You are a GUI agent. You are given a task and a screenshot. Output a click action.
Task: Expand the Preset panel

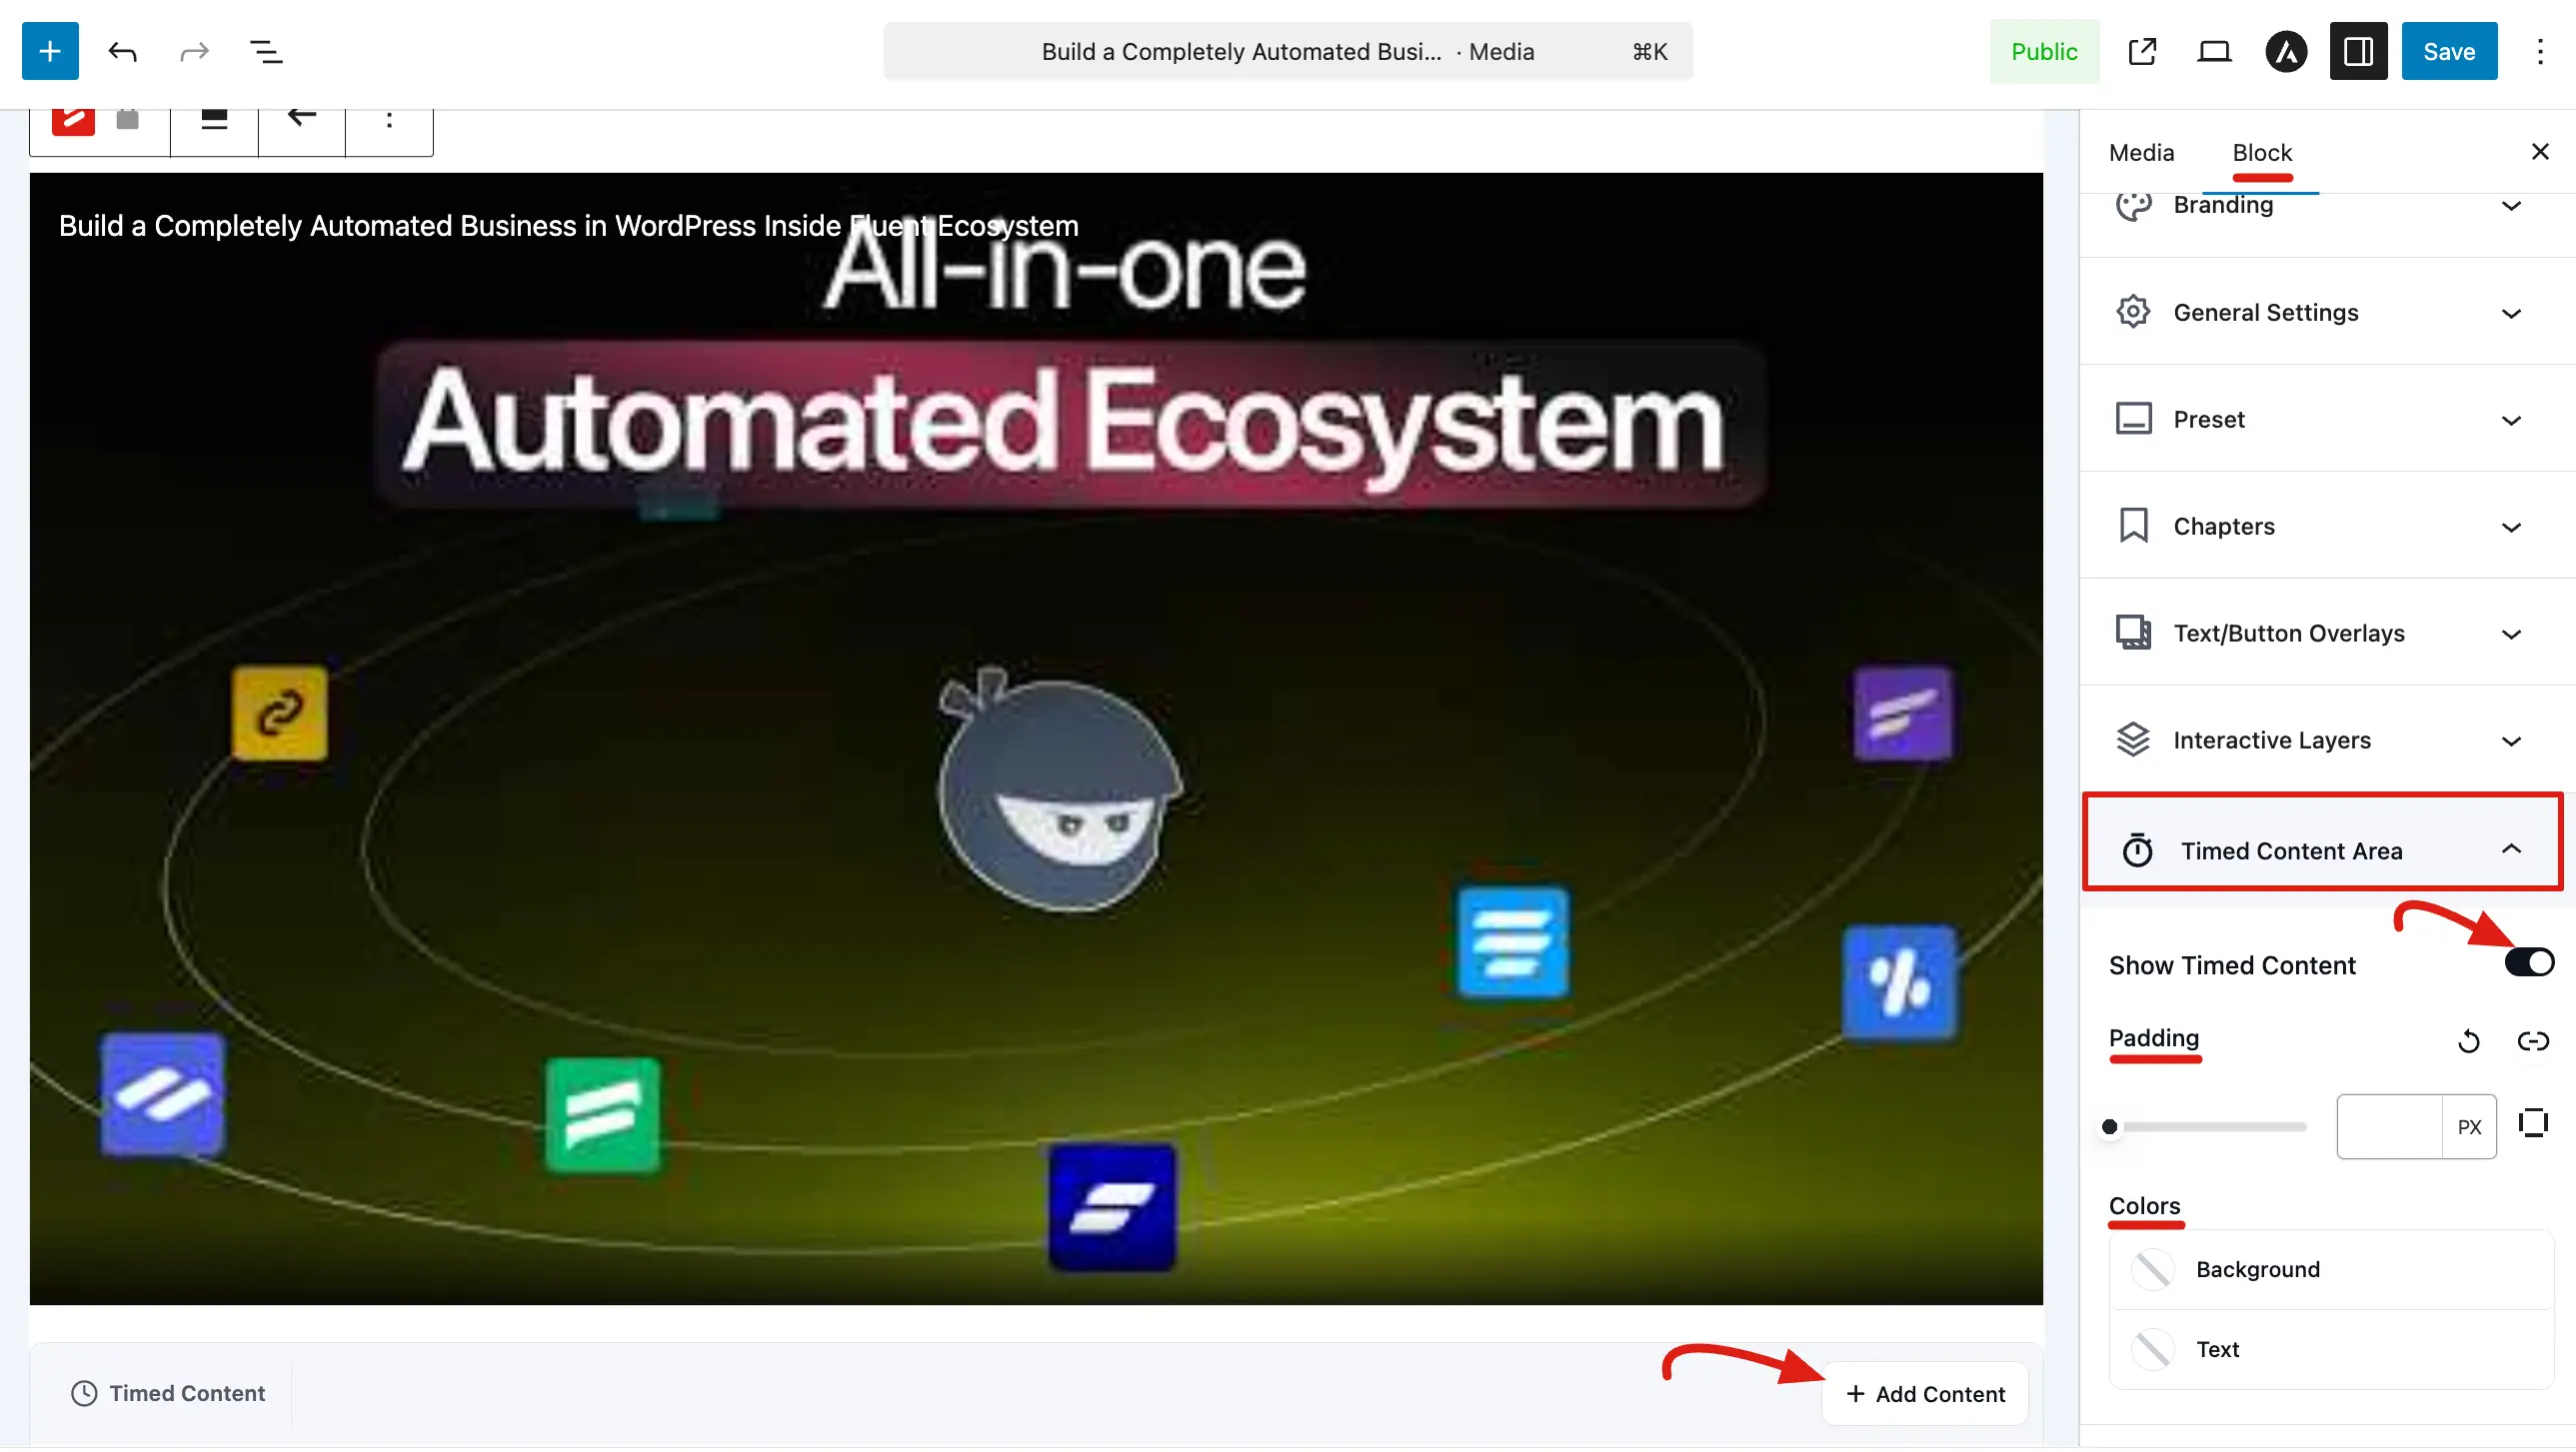coord(2328,419)
